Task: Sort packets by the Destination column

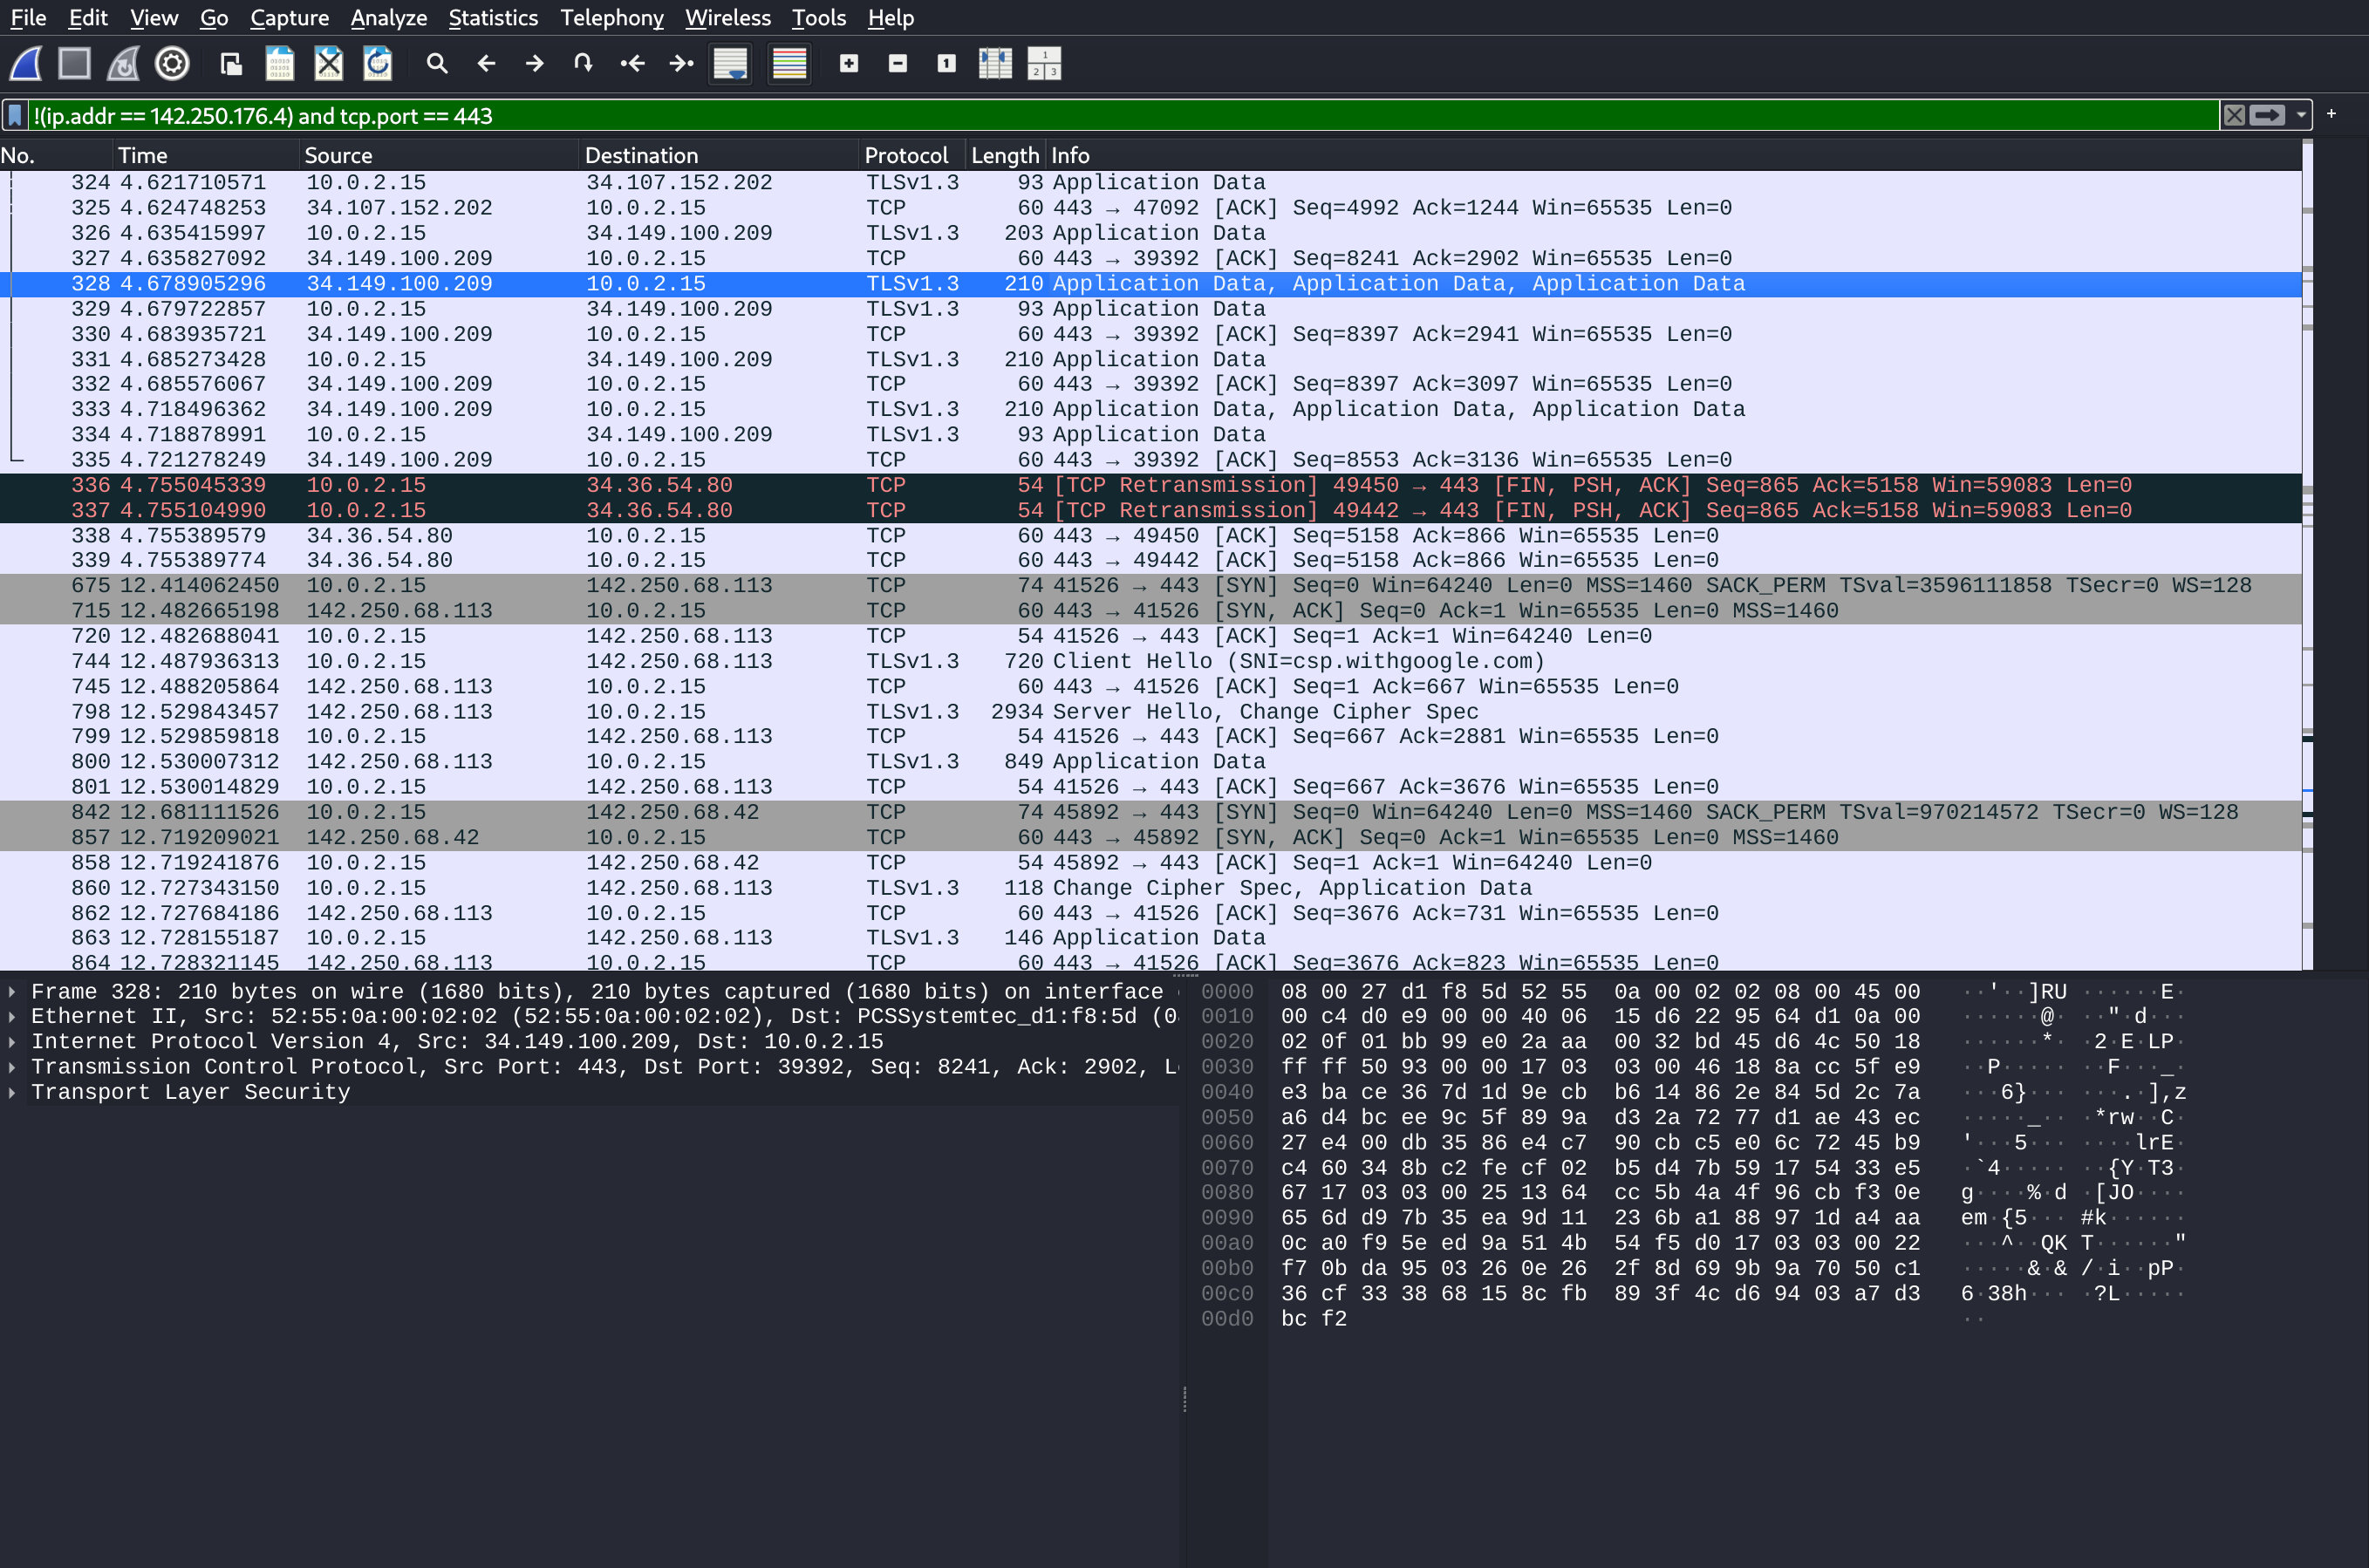Action: pos(719,155)
